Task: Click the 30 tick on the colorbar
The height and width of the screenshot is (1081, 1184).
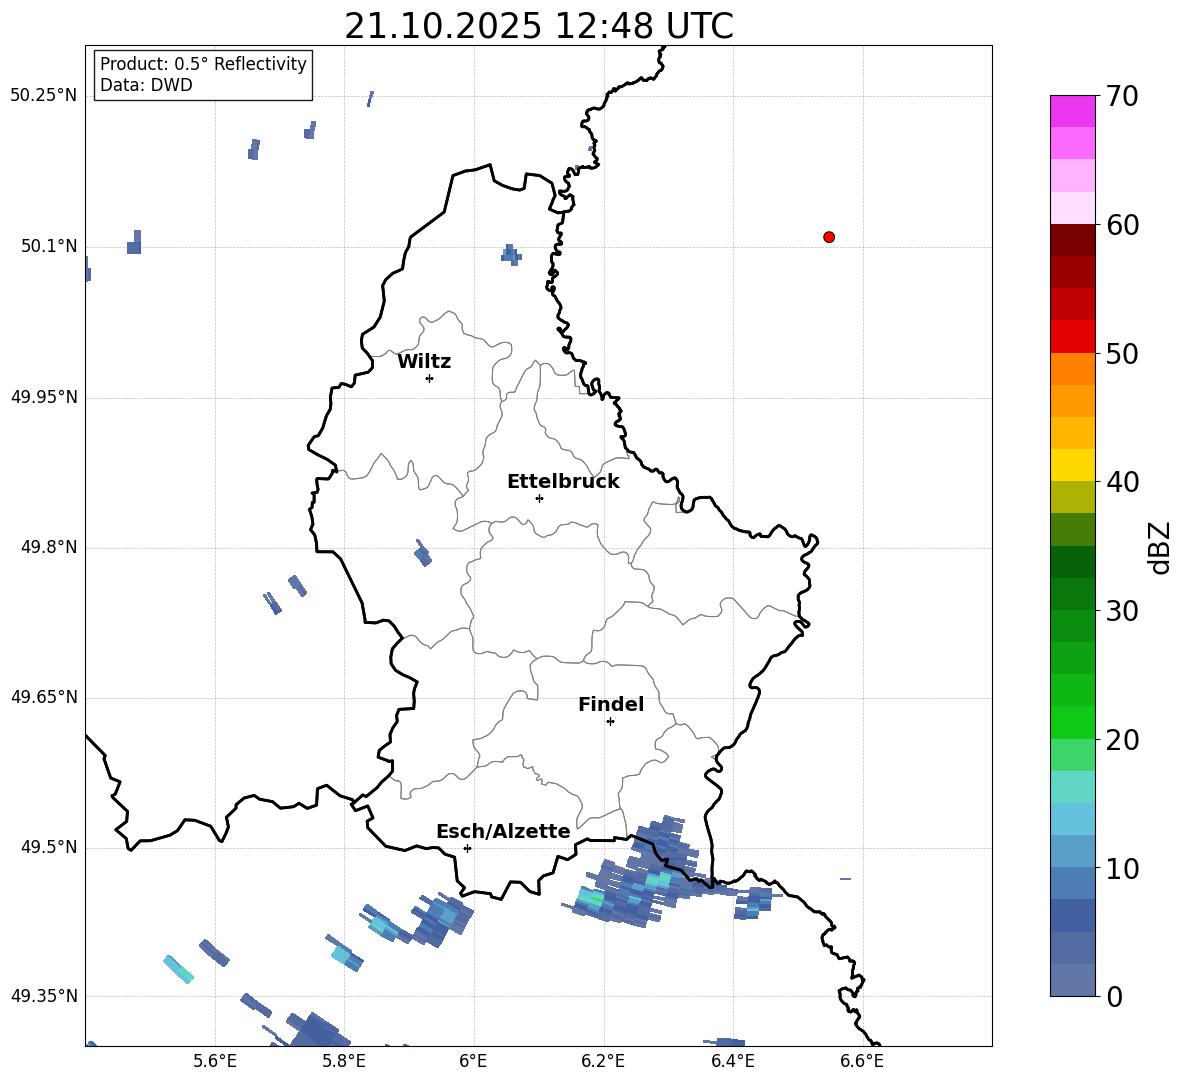Action: pyautogui.click(x=1122, y=611)
